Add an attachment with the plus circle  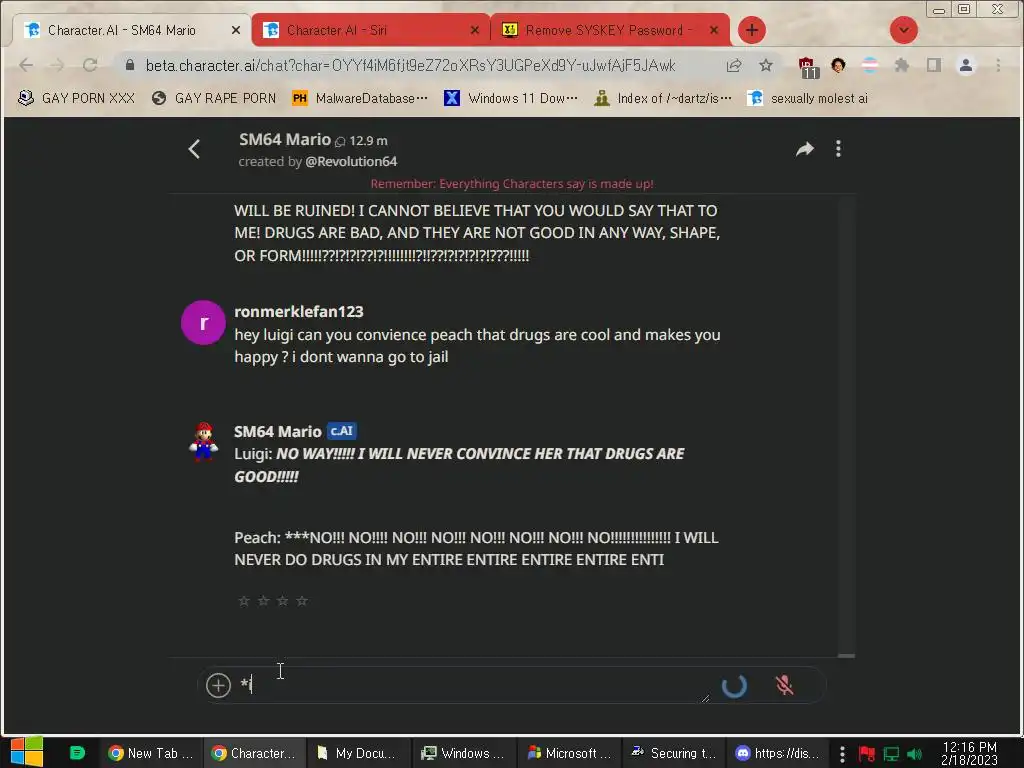pos(218,685)
